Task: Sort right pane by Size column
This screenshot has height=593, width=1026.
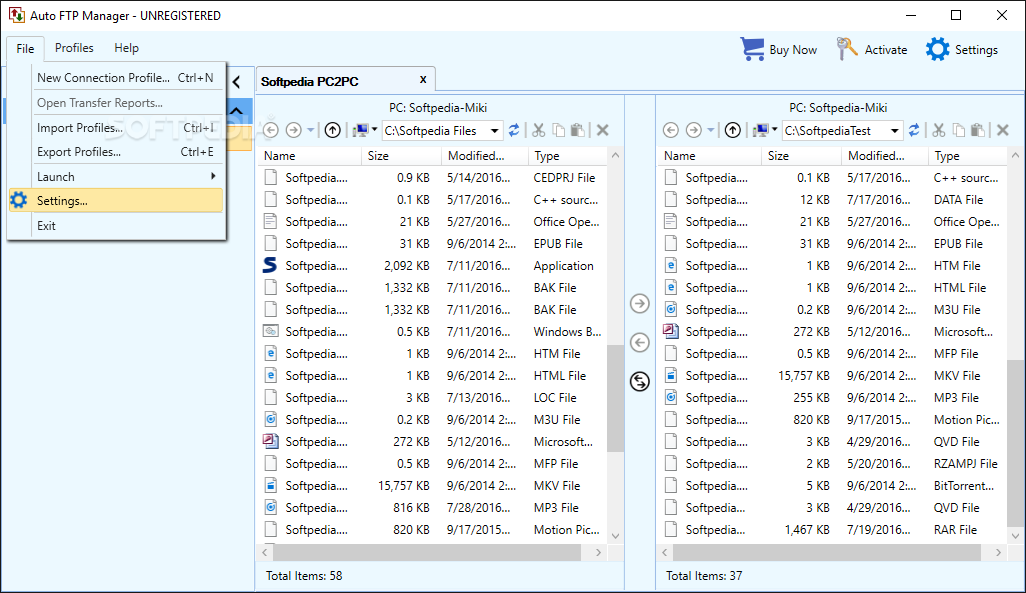Action: click(801, 156)
